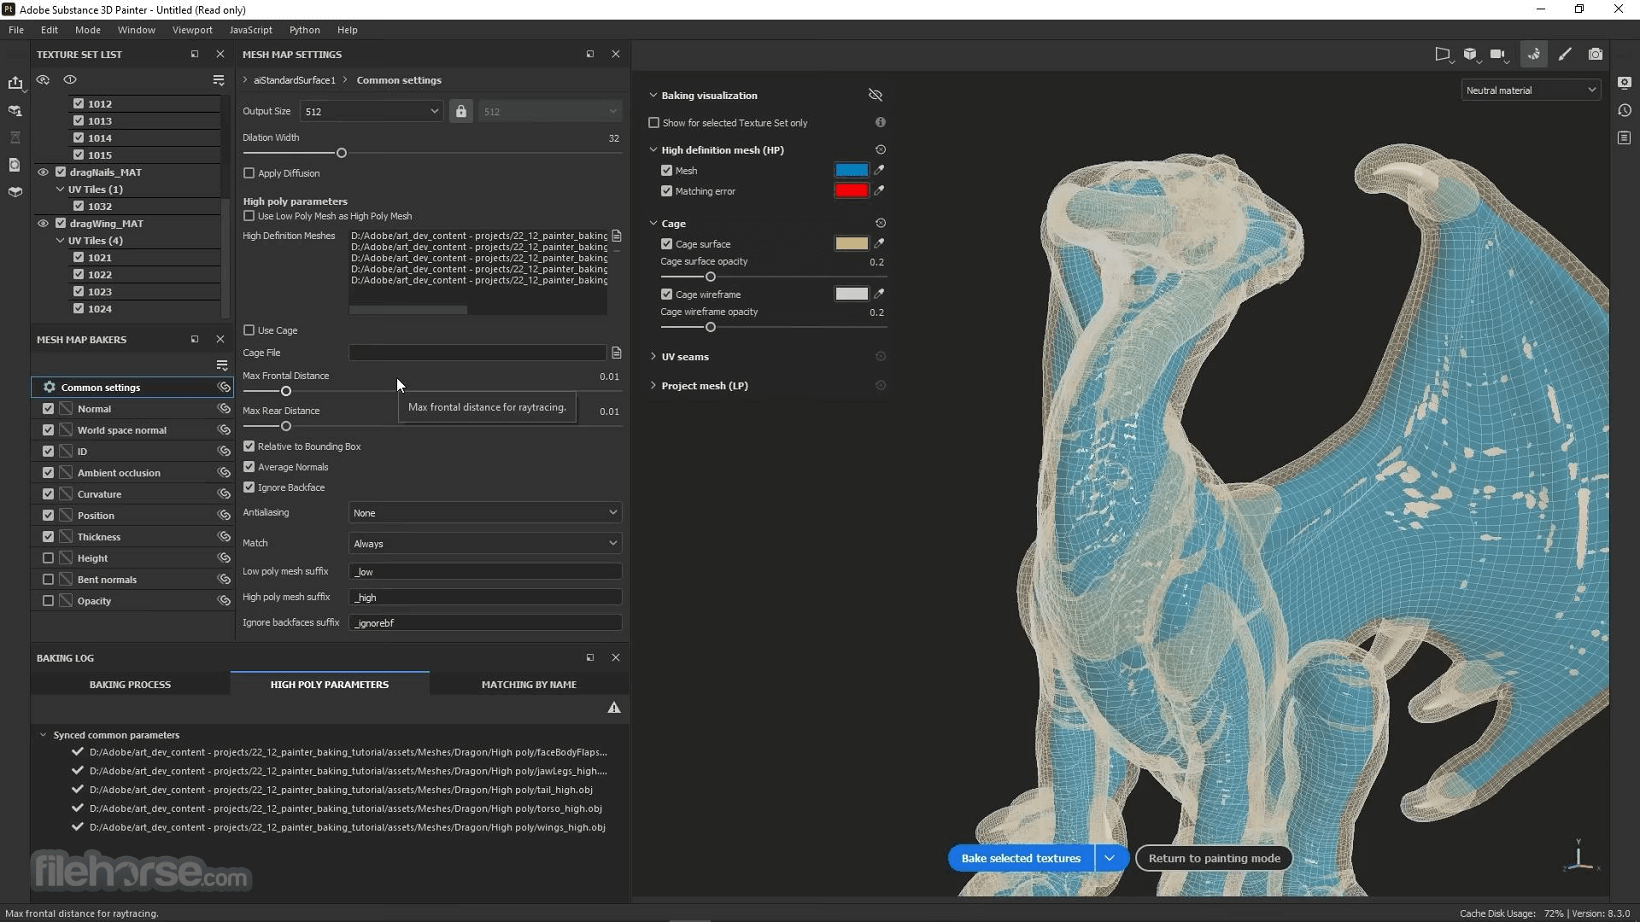Image resolution: width=1640 pixels, height=922 pixels.
Task: Browse for Cage File icon
Action: (x=616, y=353)
